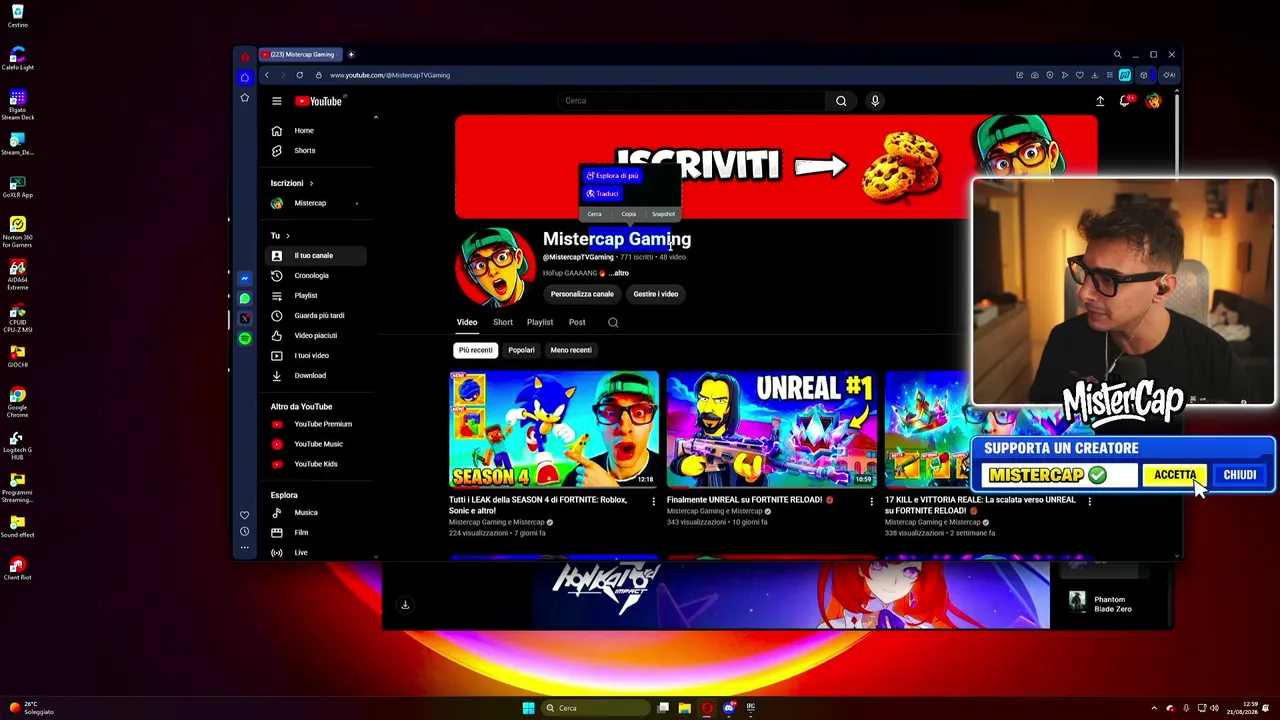The image size is (1280, 720).
Task: Open Cronologia in sidebar
Action: [315, 275]
